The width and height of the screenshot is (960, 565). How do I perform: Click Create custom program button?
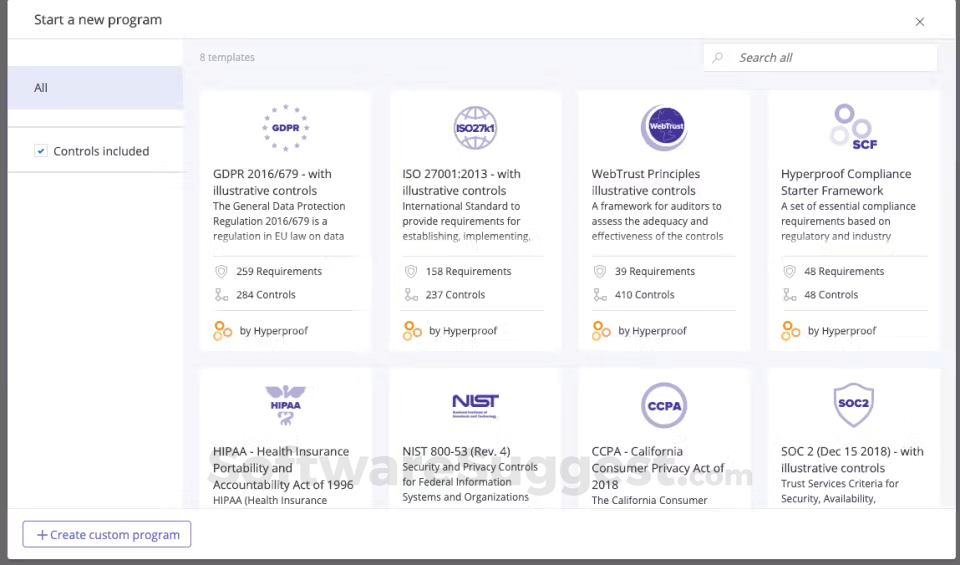tap(107, 535)
